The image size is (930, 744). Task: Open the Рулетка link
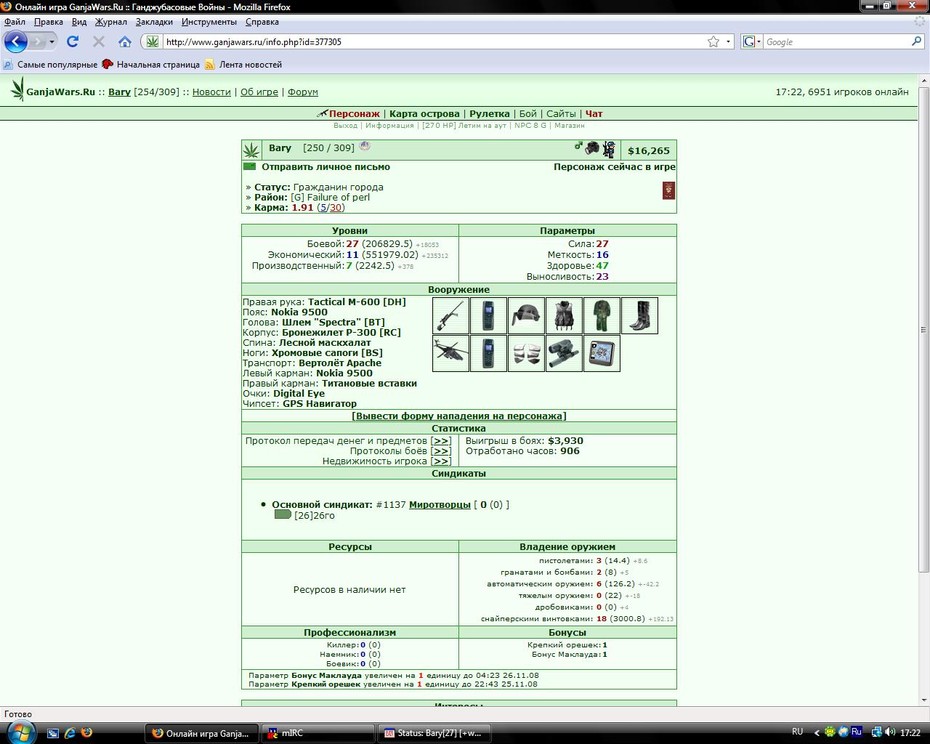489,113
